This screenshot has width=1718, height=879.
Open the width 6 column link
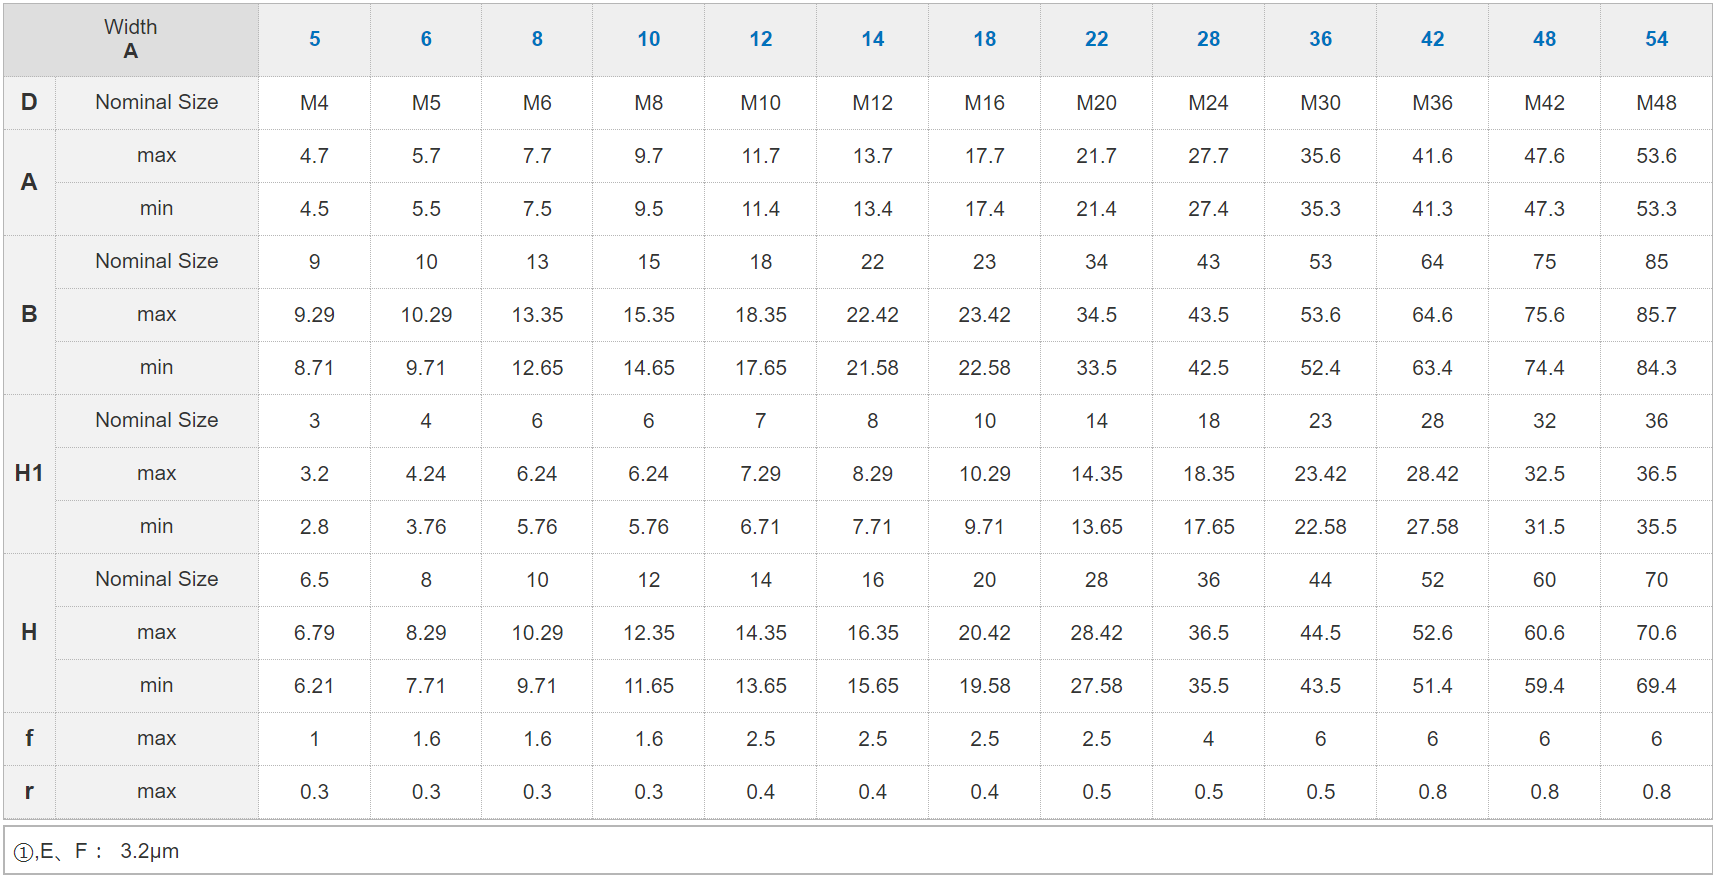(x=426, y=39)
